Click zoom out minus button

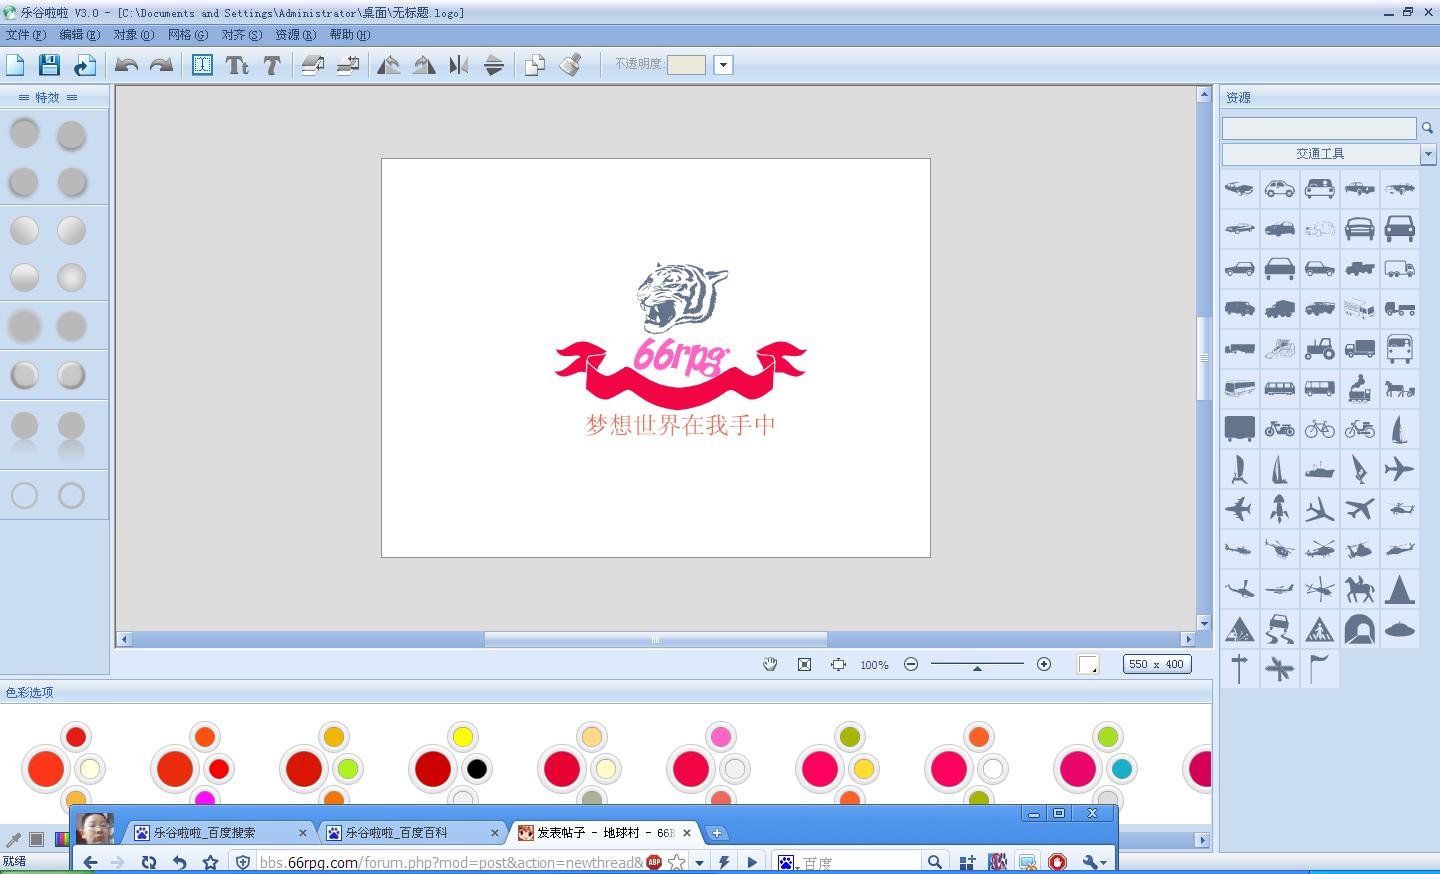[x=911, y=664]
